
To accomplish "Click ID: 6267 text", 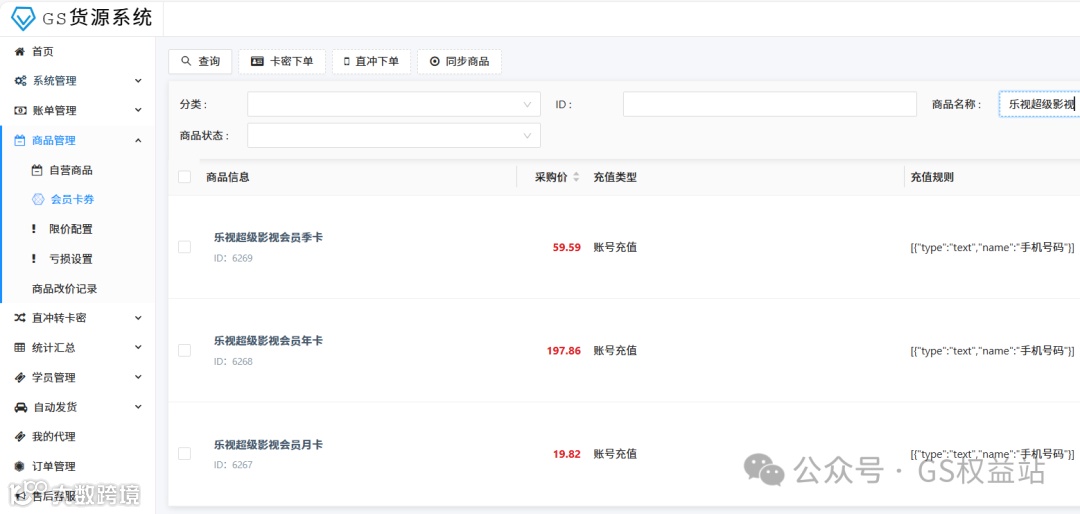I will (x=233, y=465).
